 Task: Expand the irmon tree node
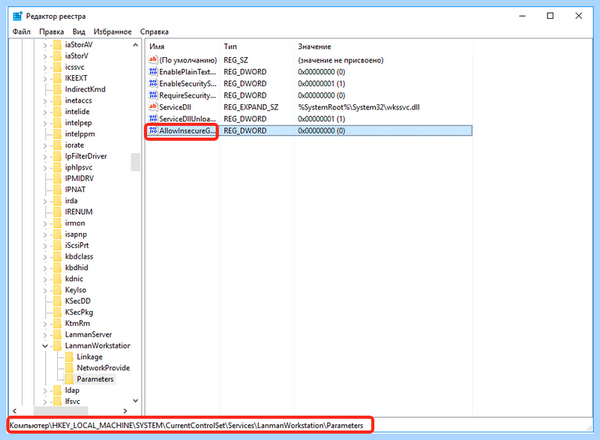[45, 223]
